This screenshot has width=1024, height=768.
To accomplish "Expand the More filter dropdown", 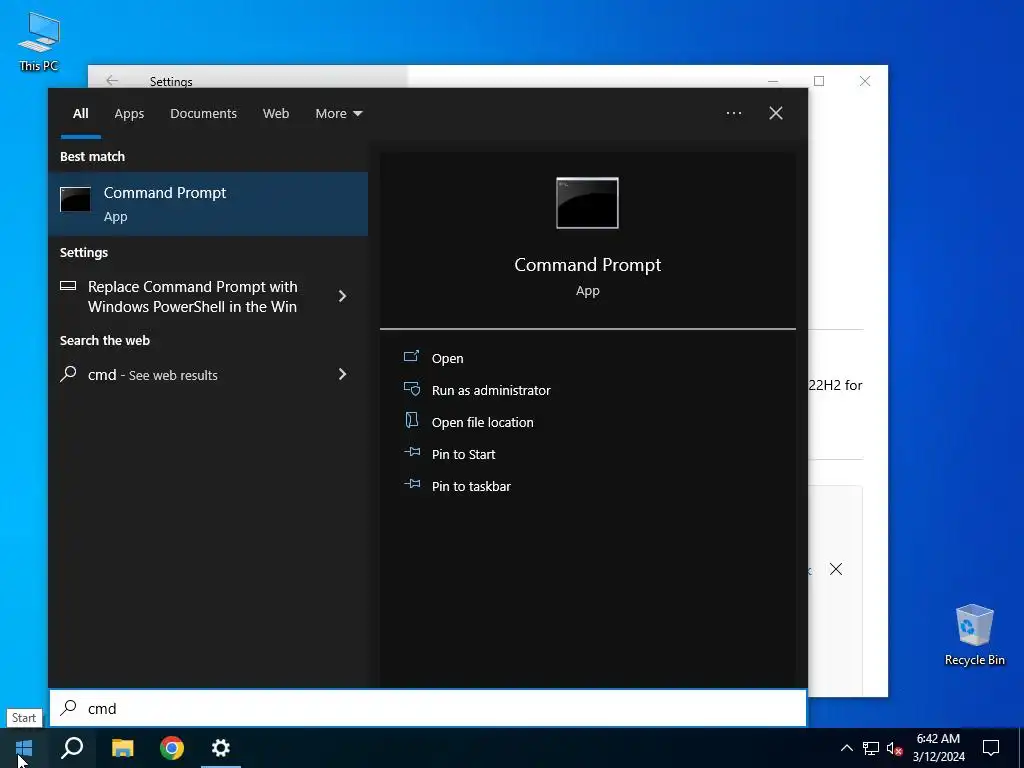I will point(338,114).
